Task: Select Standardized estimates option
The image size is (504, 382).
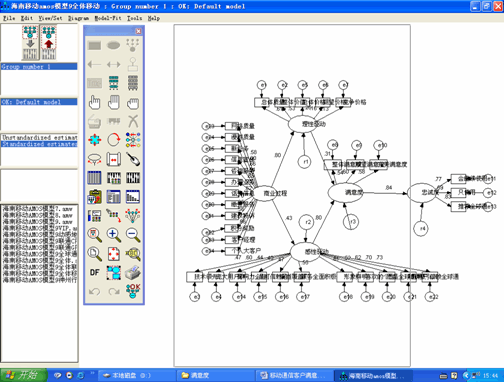Action: tap(39, 144)
